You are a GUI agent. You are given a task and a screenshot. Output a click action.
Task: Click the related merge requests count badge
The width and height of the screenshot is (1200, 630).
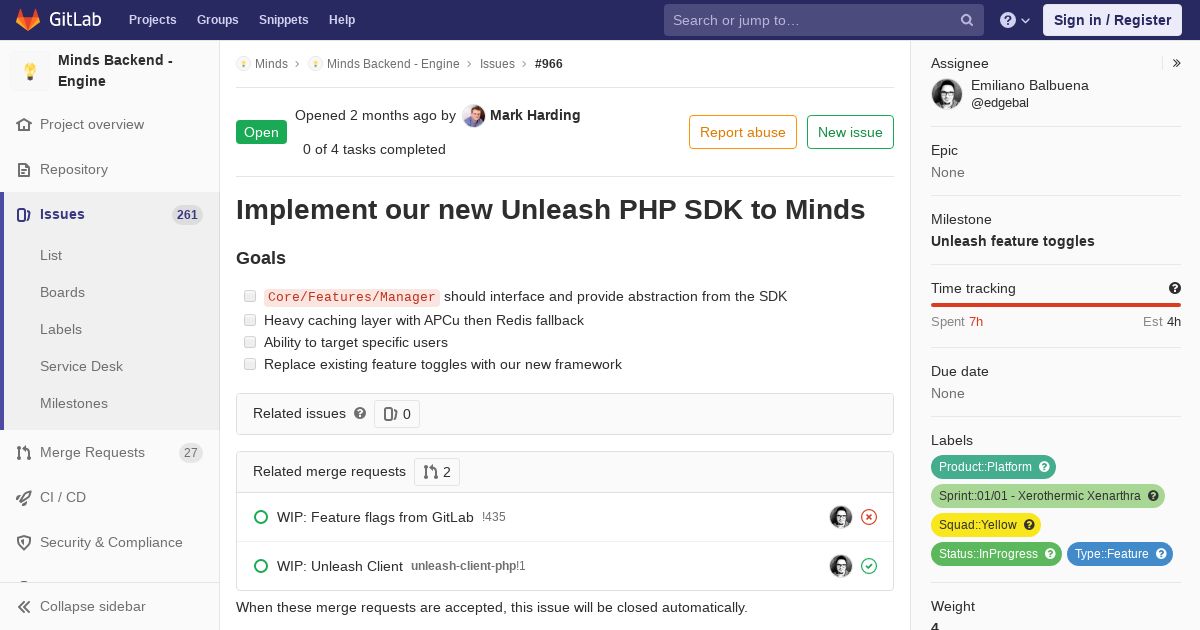tap(437, 472)
